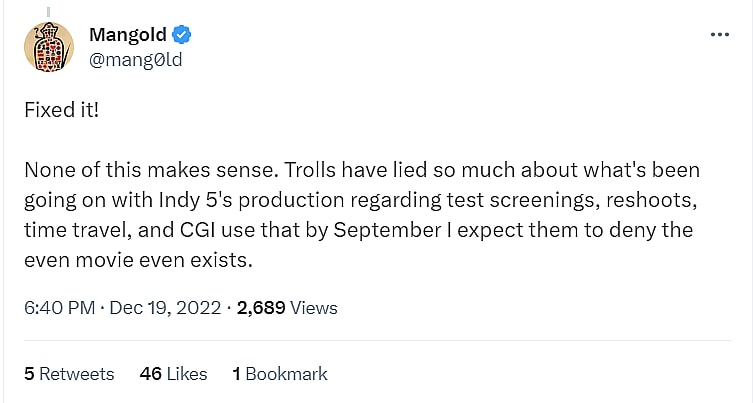Click the display name "Mangold"
The height and width of the screenshot is (403, 753).
pyautogui.click(x=128, y=36)
